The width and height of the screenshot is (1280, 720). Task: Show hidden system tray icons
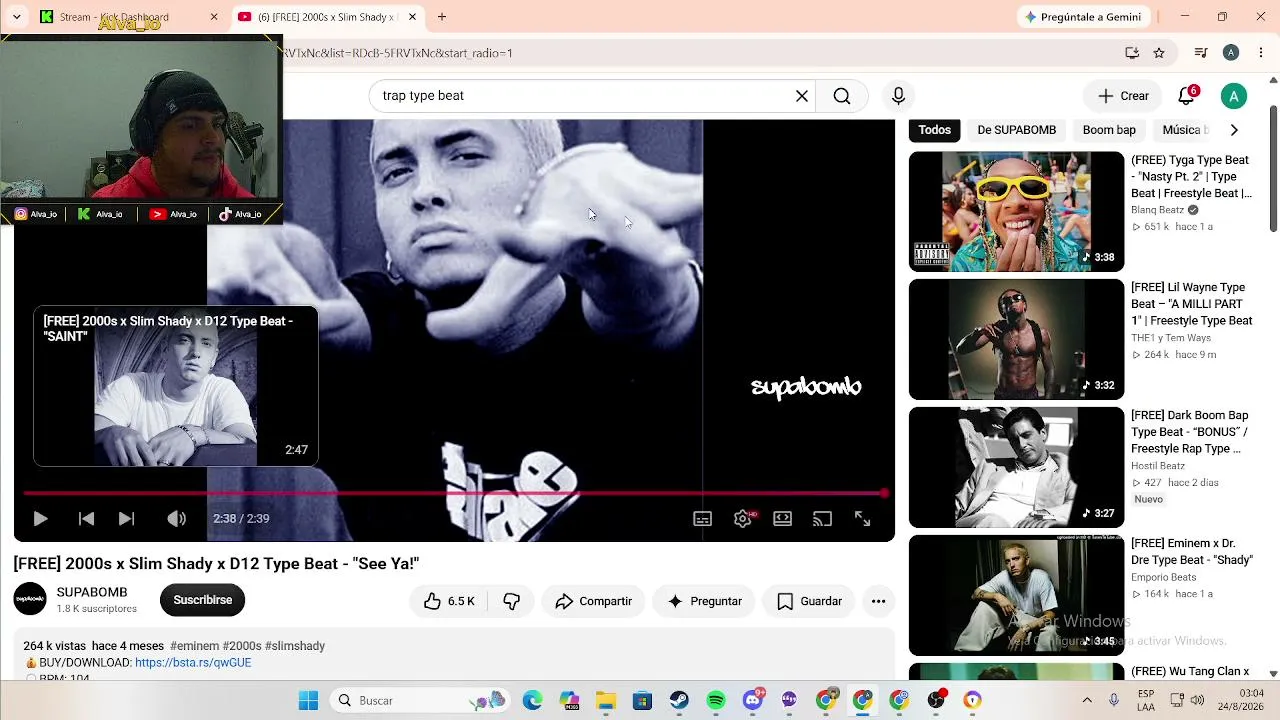(x=1087, y=700)
